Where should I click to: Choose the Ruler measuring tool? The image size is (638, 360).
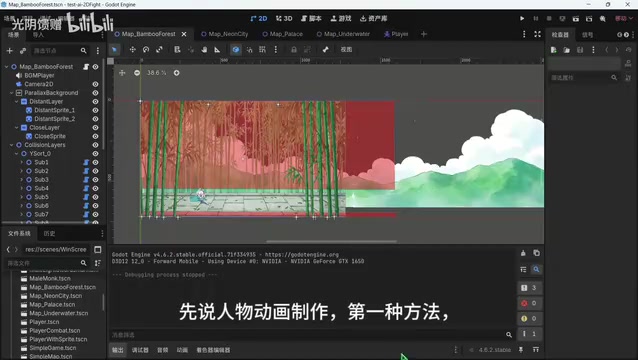[217, 50]
